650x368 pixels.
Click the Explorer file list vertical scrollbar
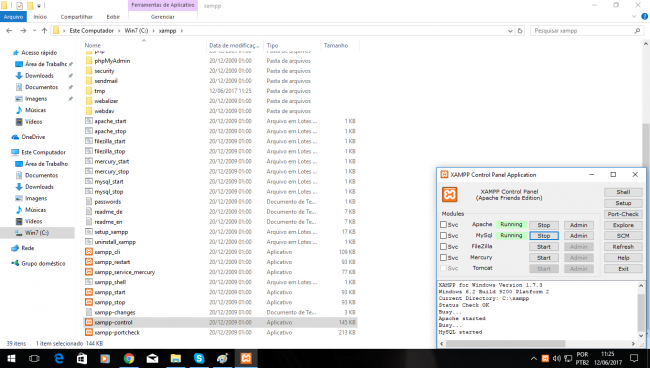(646, 145)
